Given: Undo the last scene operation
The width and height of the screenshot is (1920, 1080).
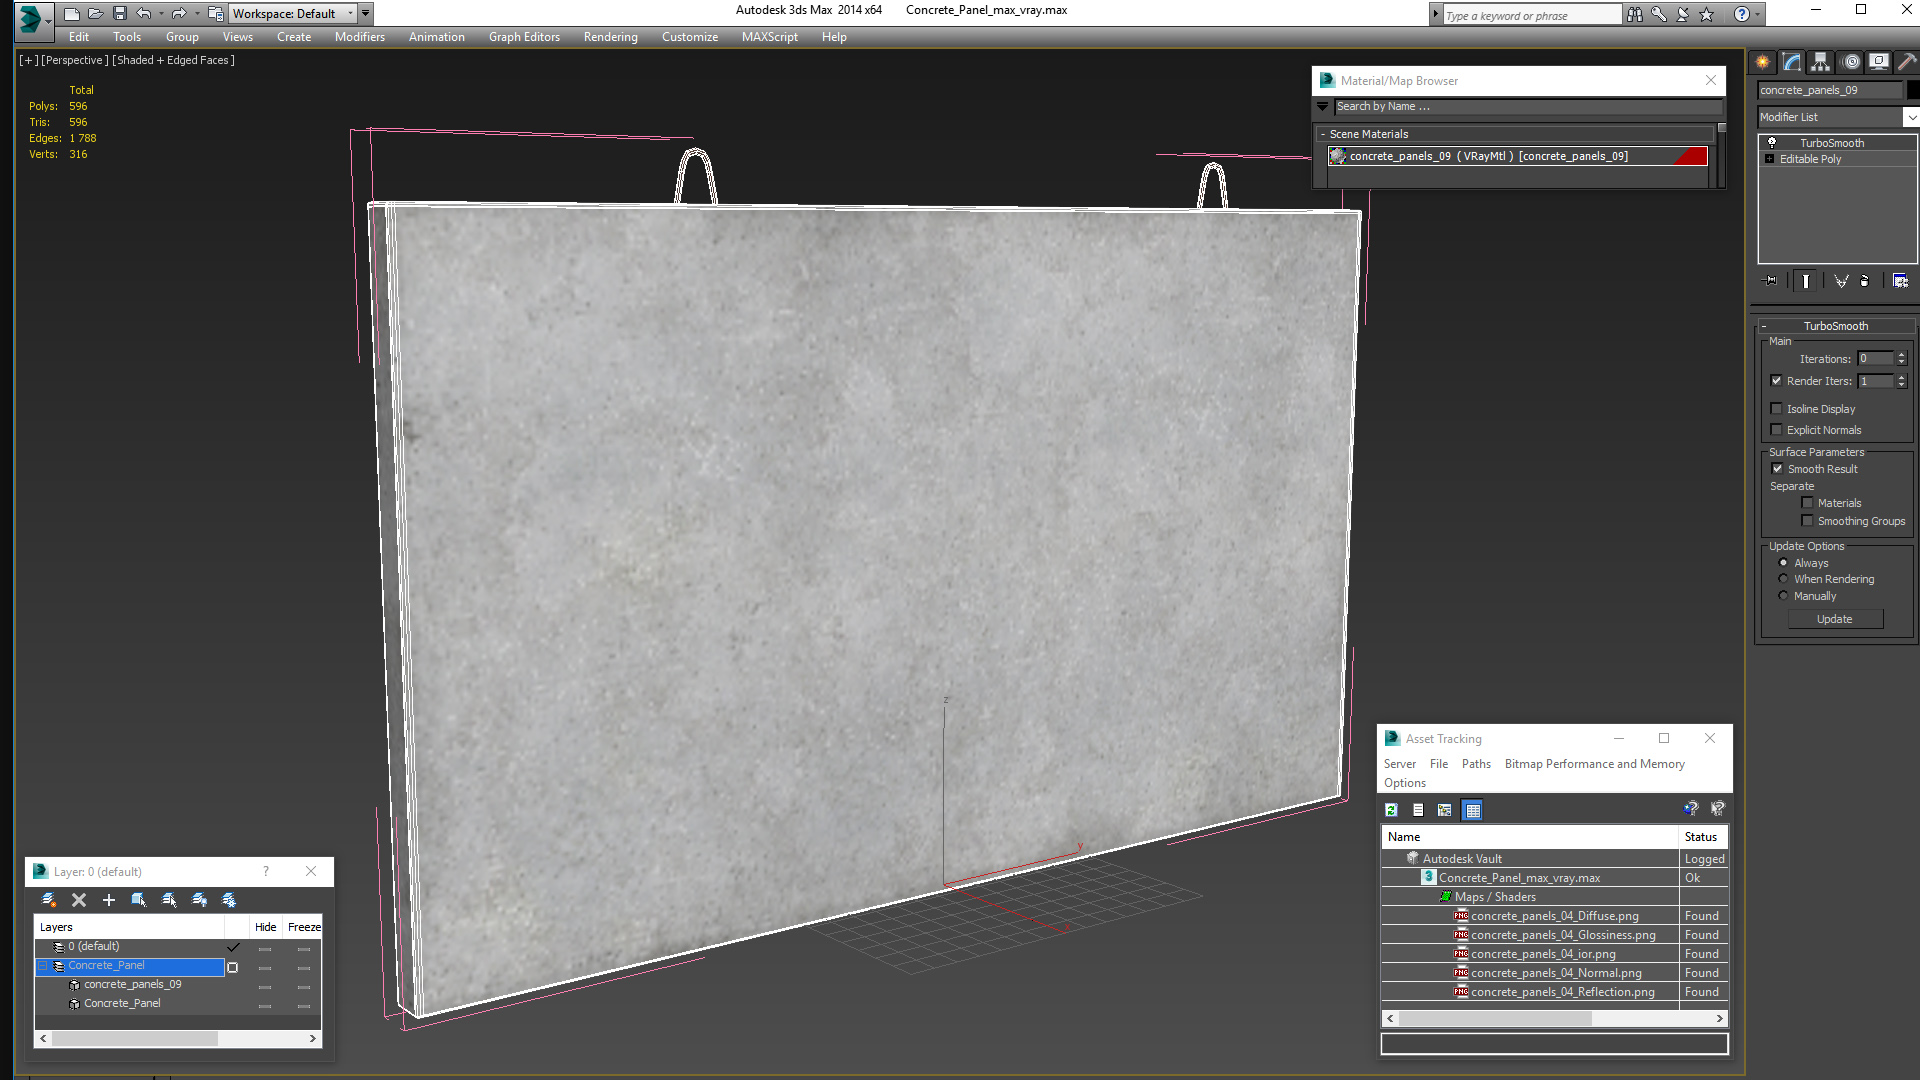Looking at the screenshot, I should click(144, 14).
